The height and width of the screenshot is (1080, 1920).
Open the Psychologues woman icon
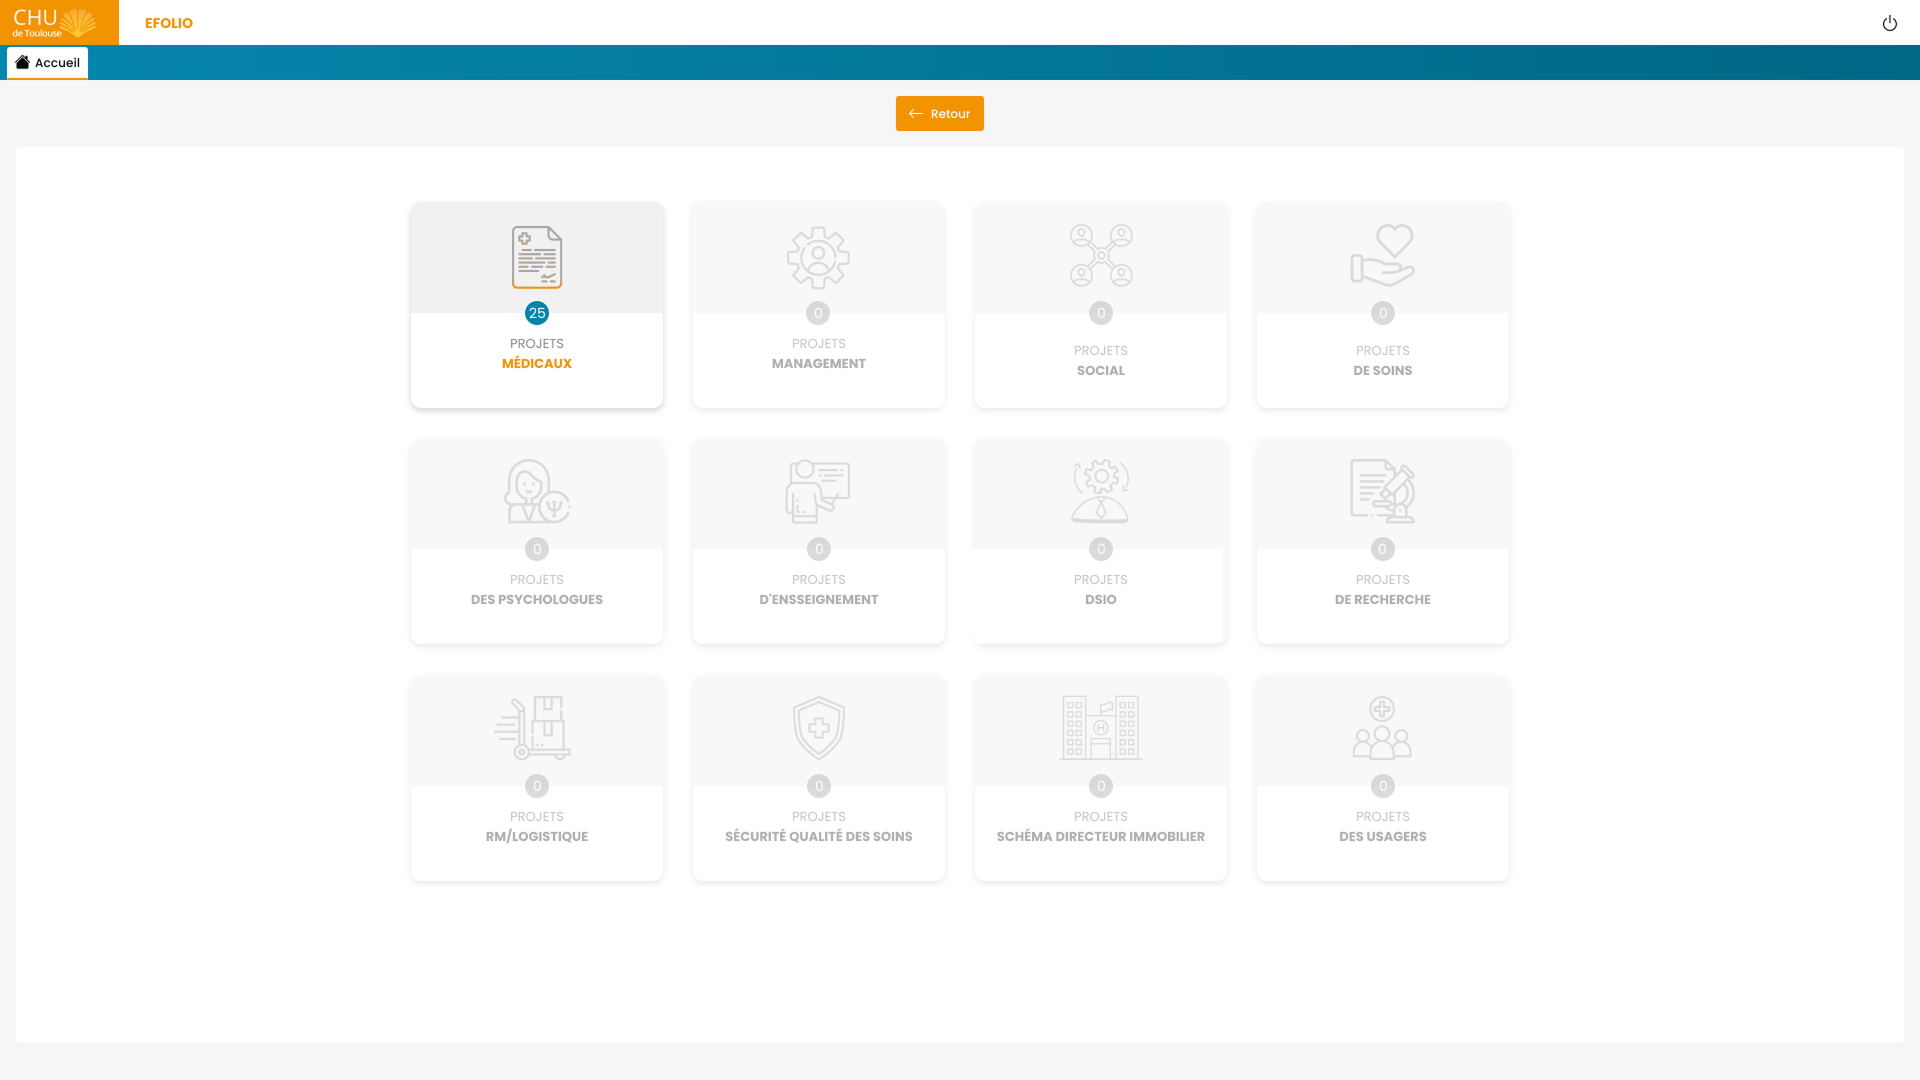tap(537, 492)
